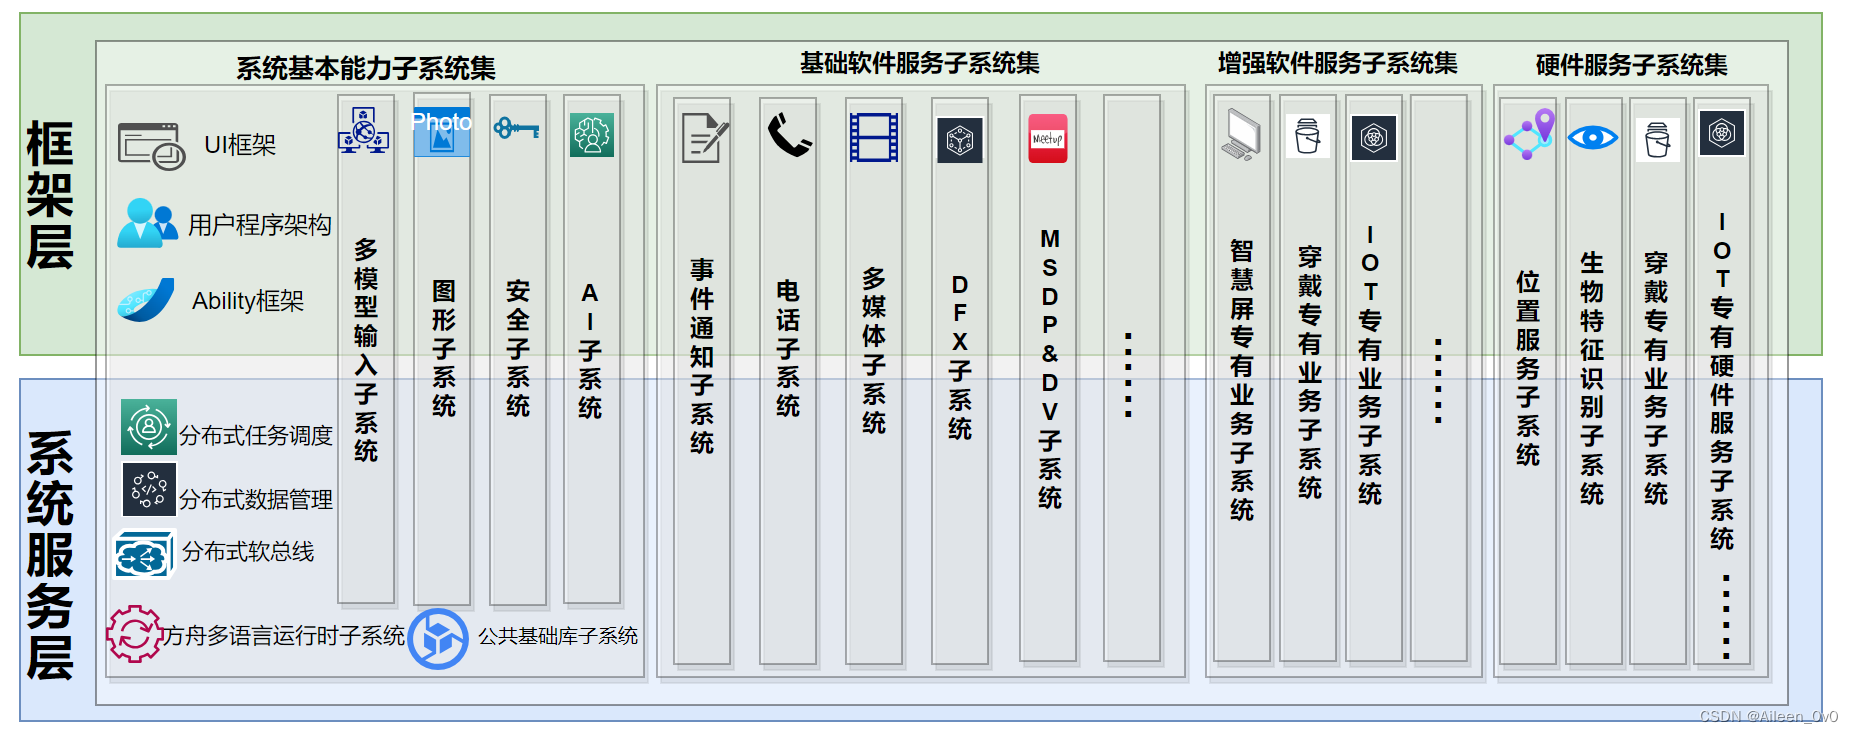Click the bucket icon in 增强软件服务子系统集
The height and width of the screenshot is (733, 1853).
tap(1308, 136)
